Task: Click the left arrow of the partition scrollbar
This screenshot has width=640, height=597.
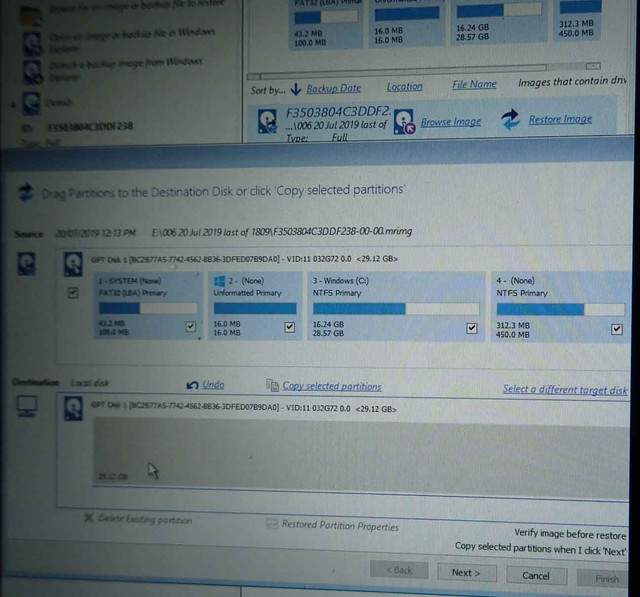Action: coord(254,77)
